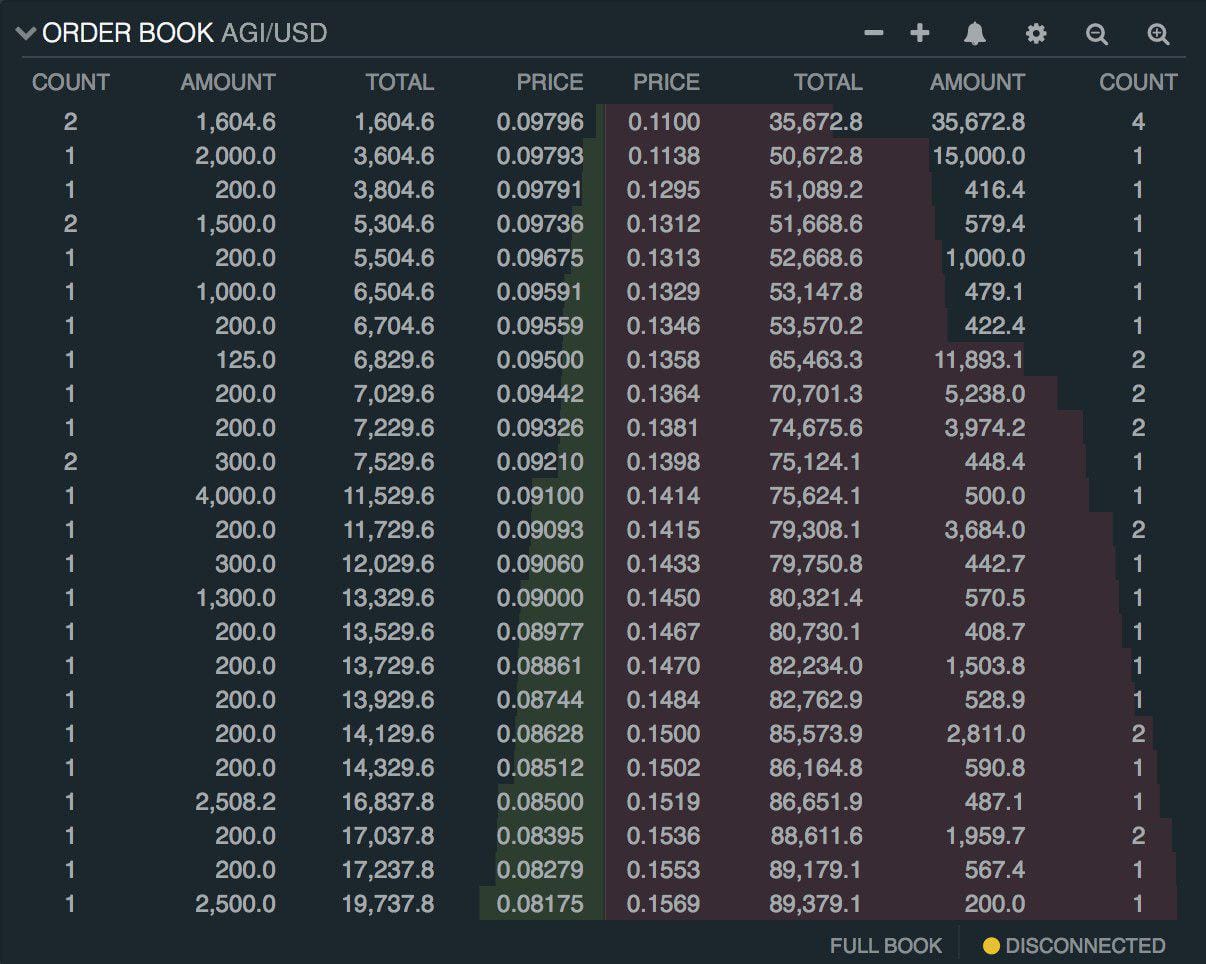Select bid price 0.09675
Screen dimensions: 1206x964
coord(540,258)
